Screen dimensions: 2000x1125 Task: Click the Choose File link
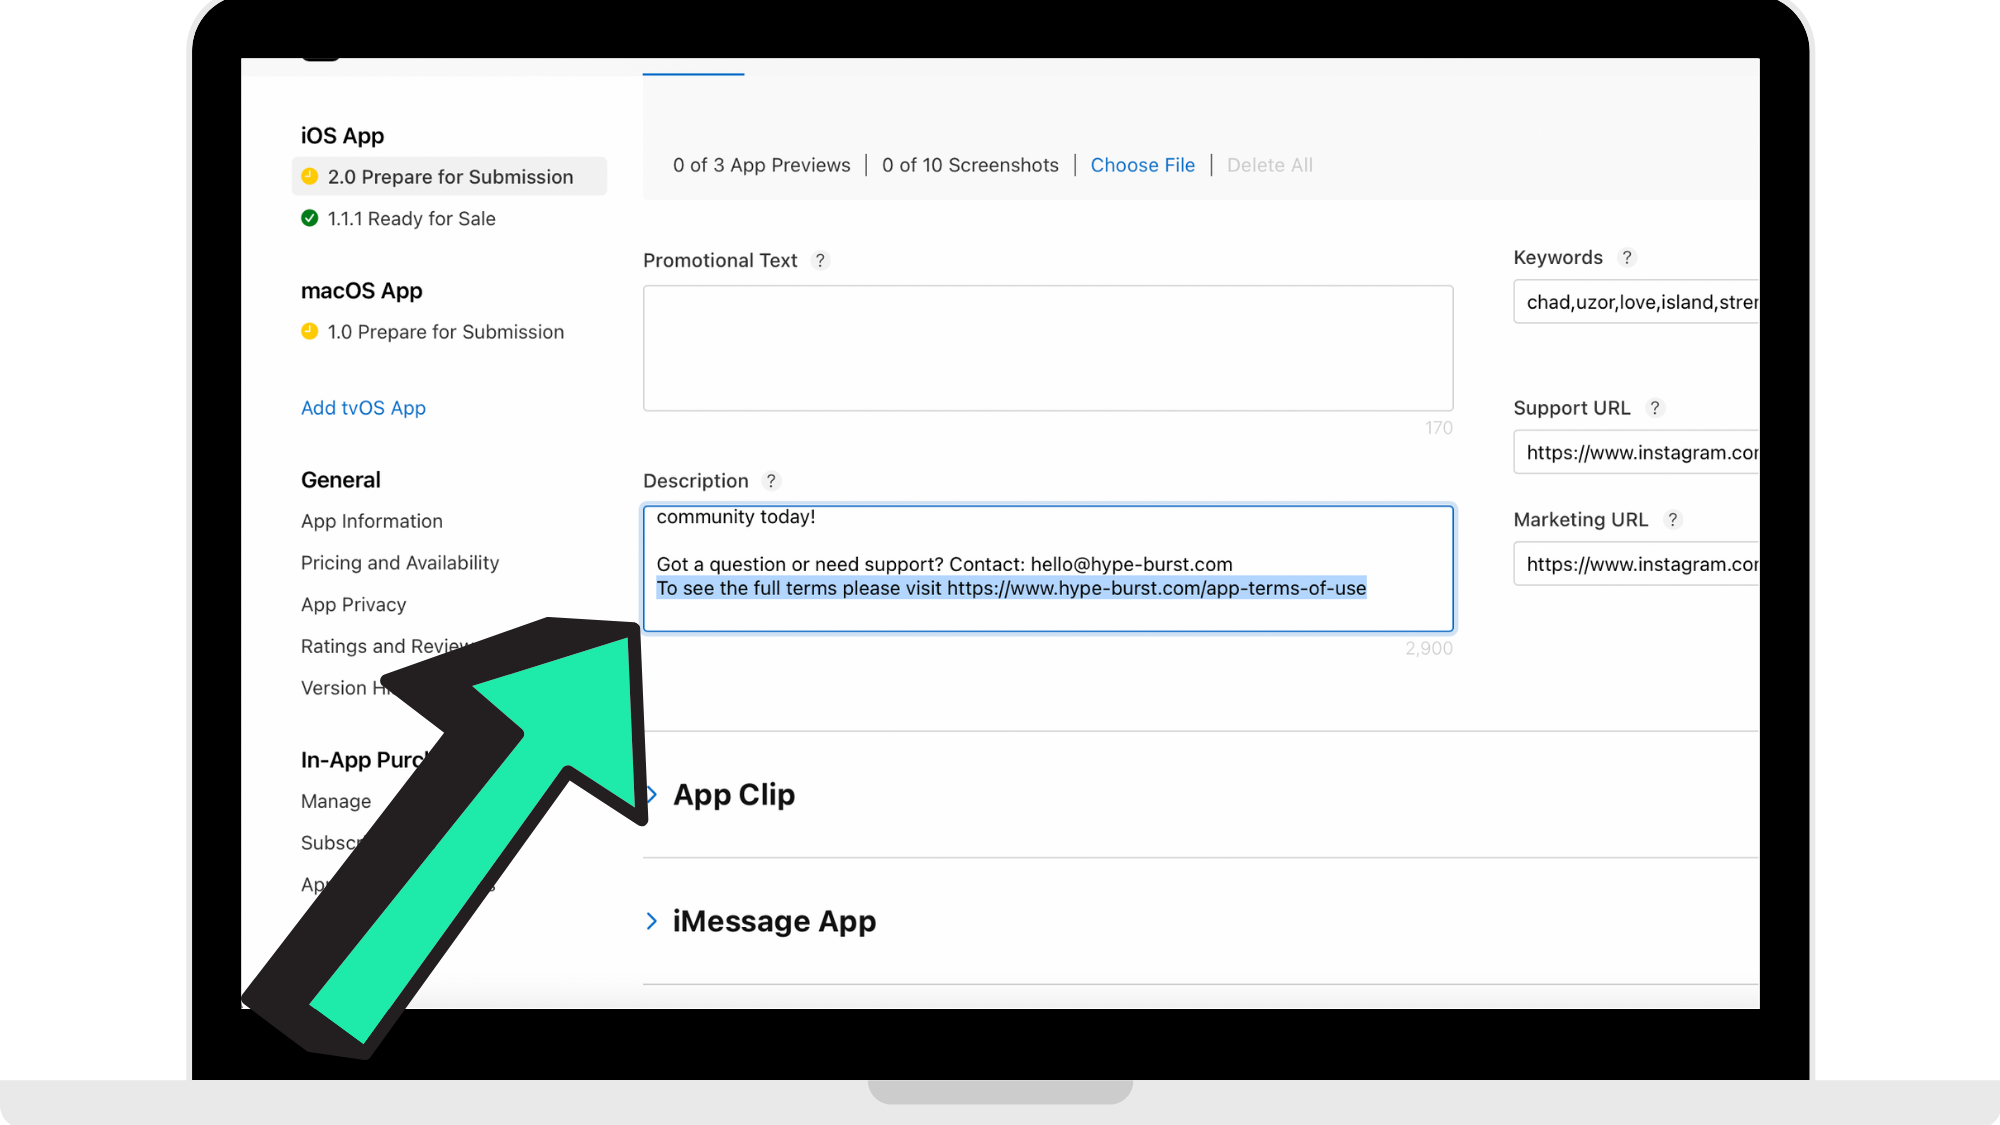[1142, 165]
